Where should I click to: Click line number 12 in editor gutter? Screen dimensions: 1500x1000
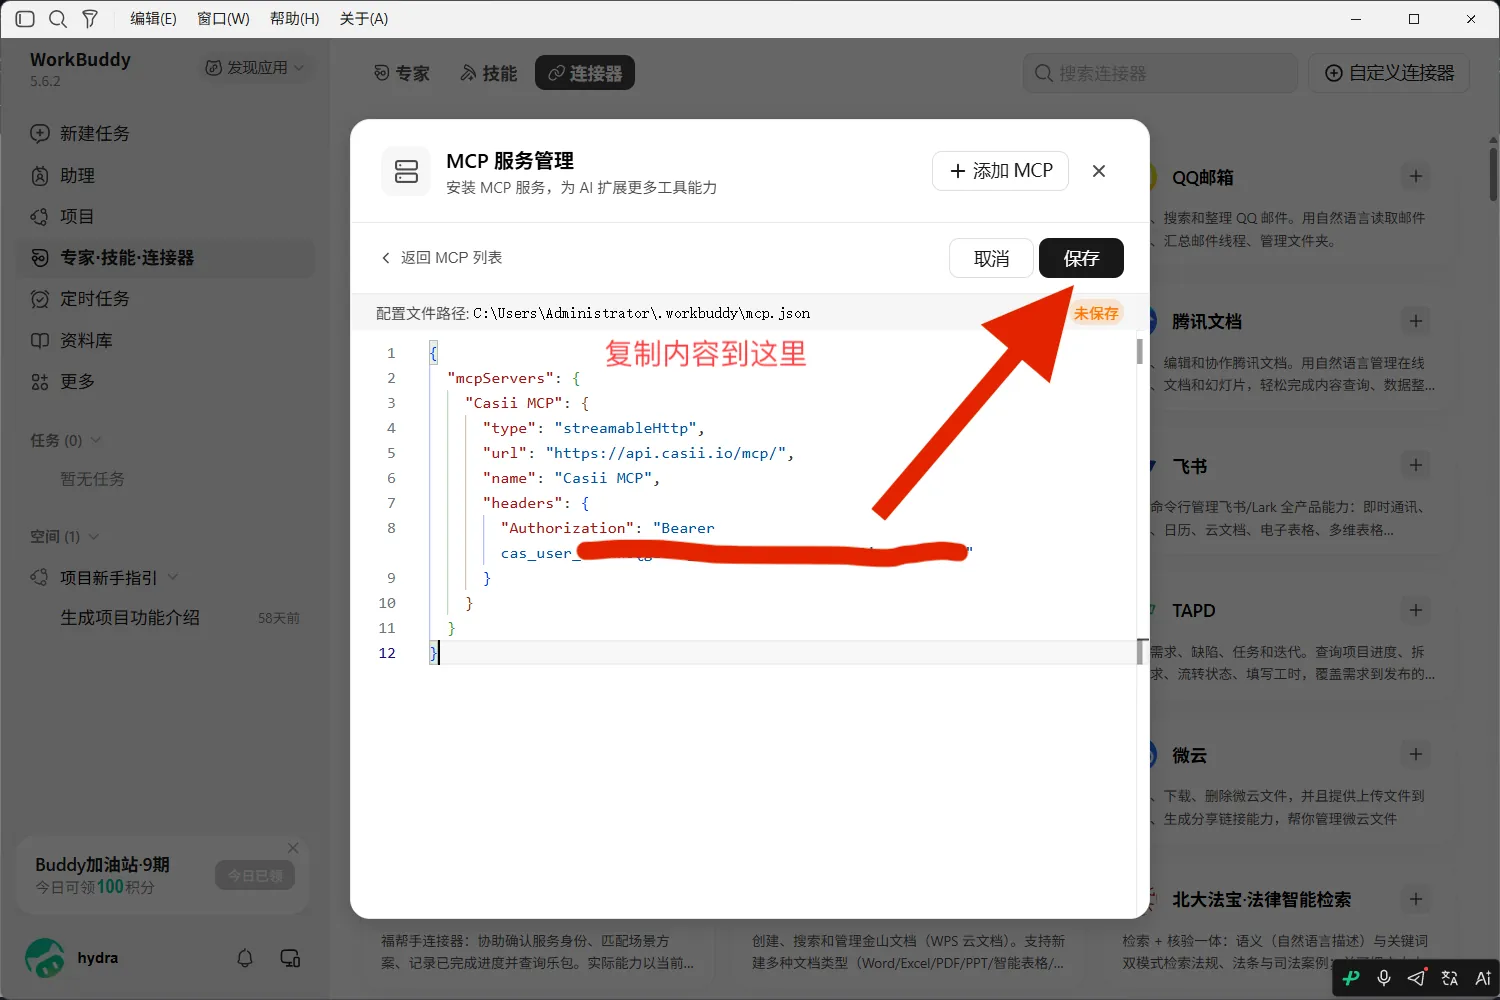387,653
